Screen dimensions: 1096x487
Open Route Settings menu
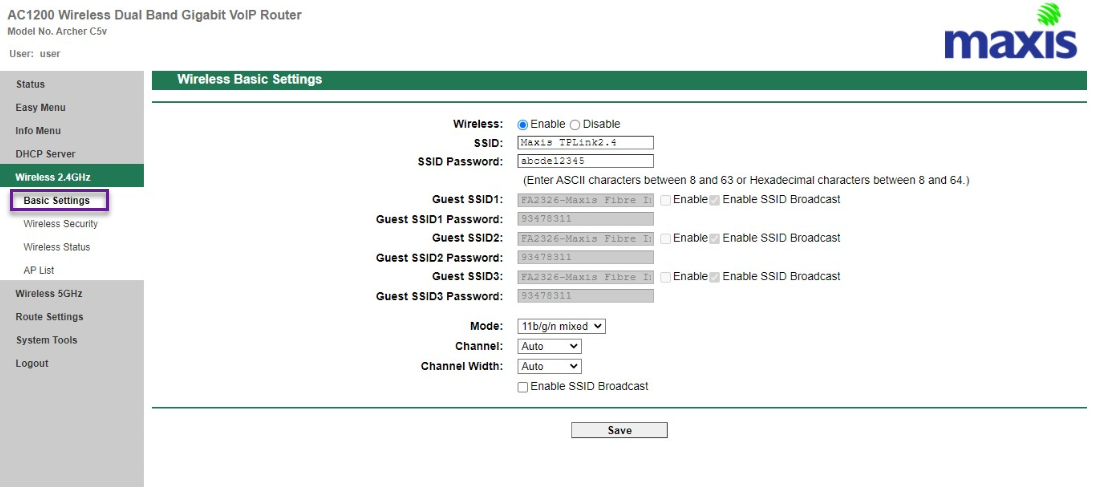pos(50,317)
